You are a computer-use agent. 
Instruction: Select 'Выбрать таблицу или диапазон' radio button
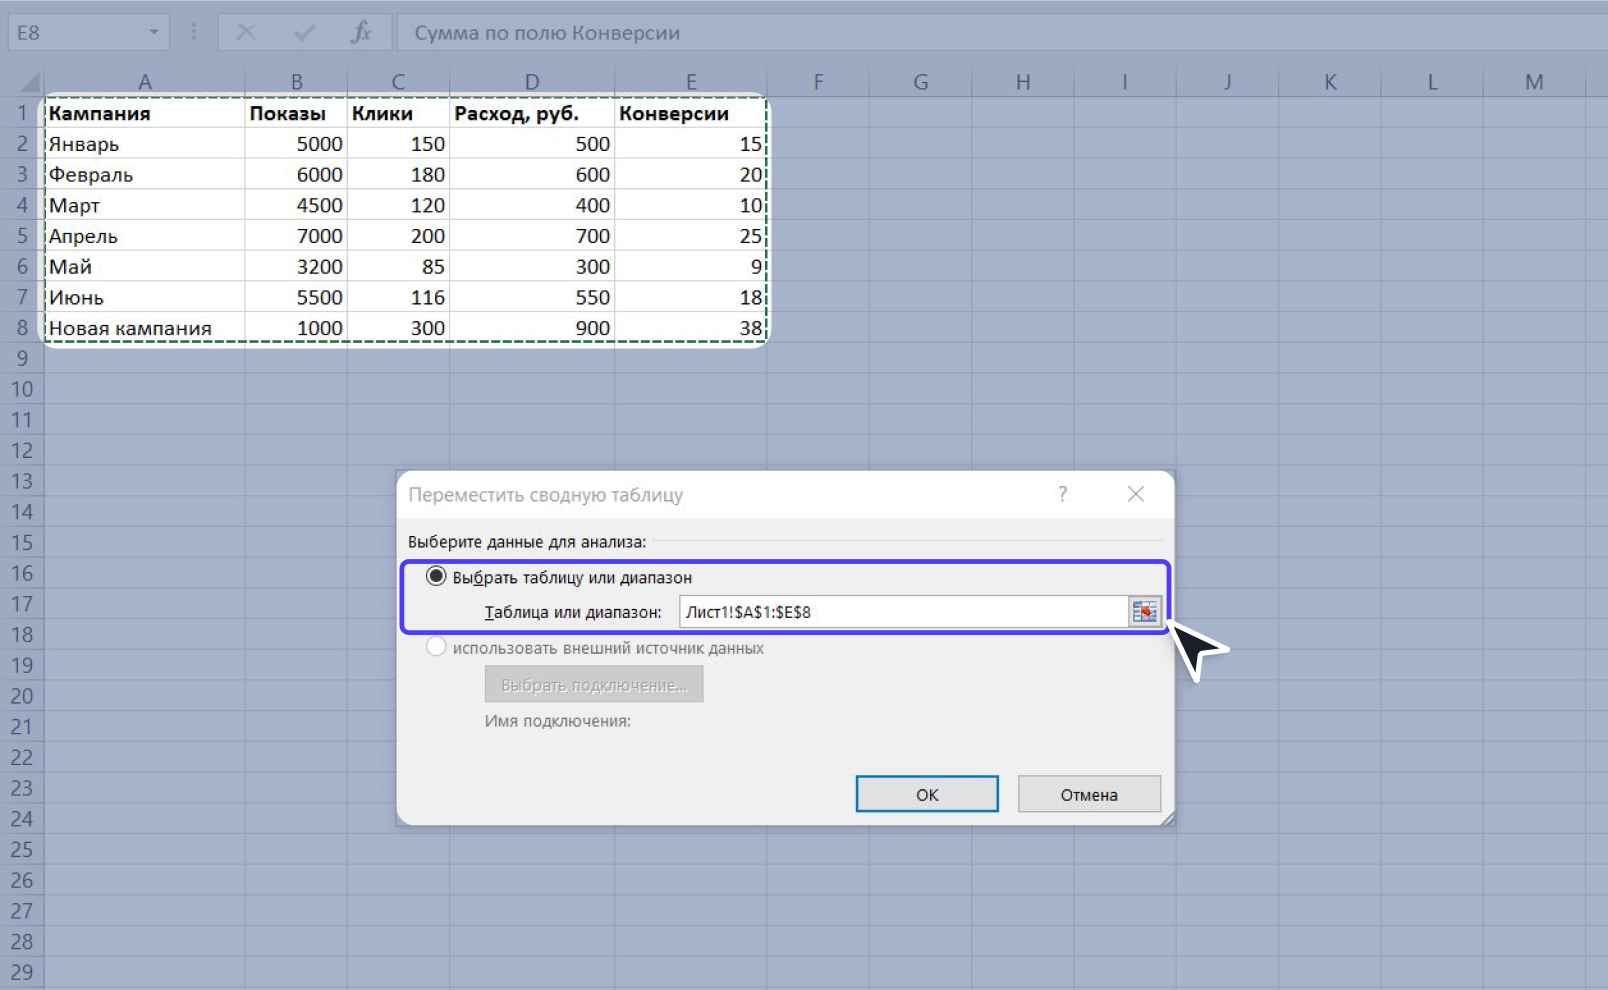pyautogui.click(x=436, y=577)
